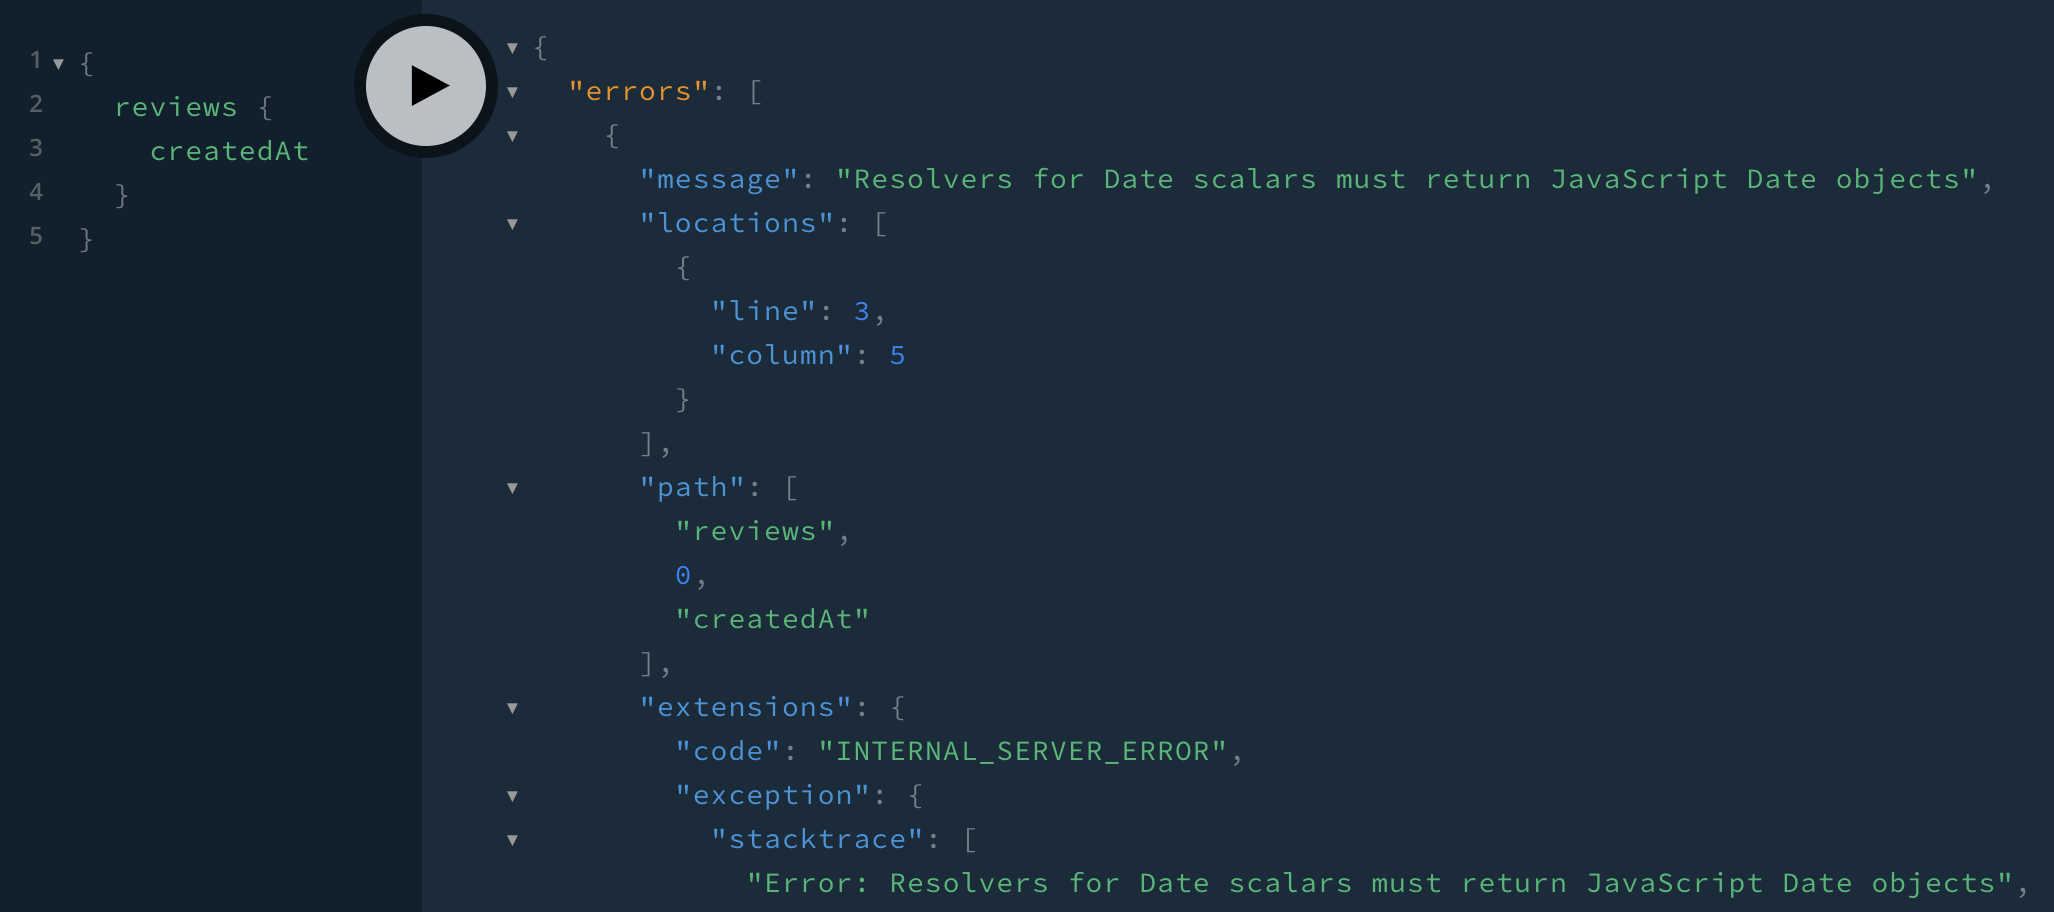Image resolution: width=2054 pixels, height=912 pixels.
Task: Click the stacktrace Error message line
Action: (1380, 884)
